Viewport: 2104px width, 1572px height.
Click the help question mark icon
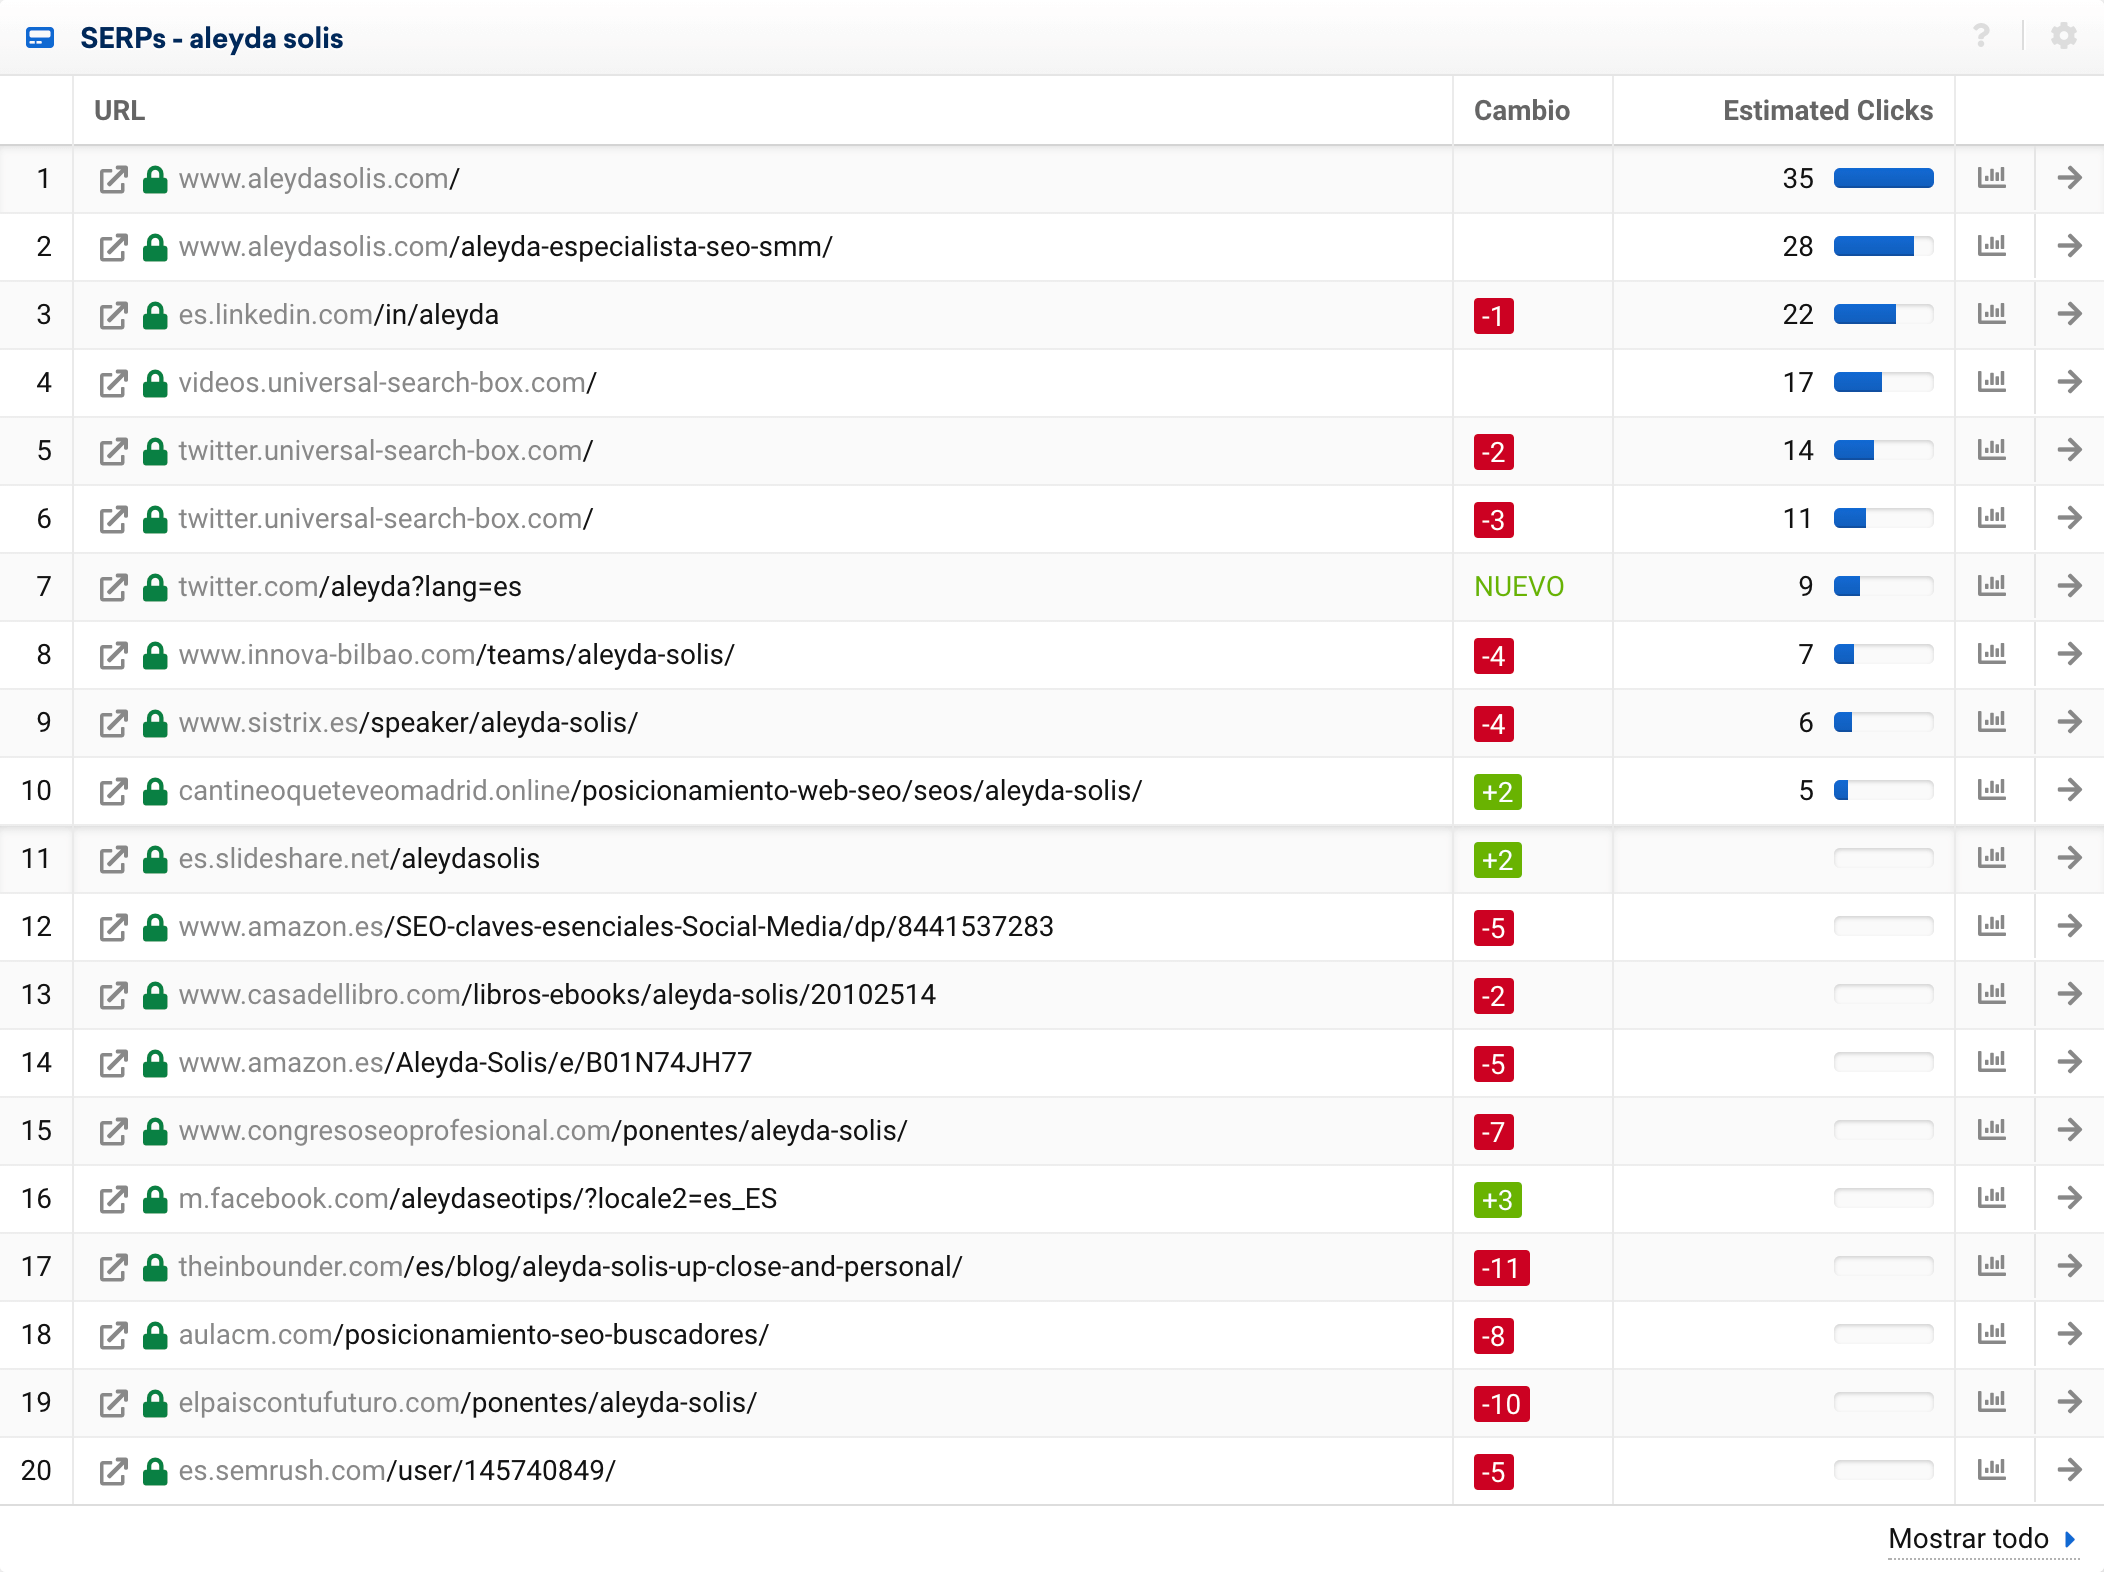click(1981, 37)
